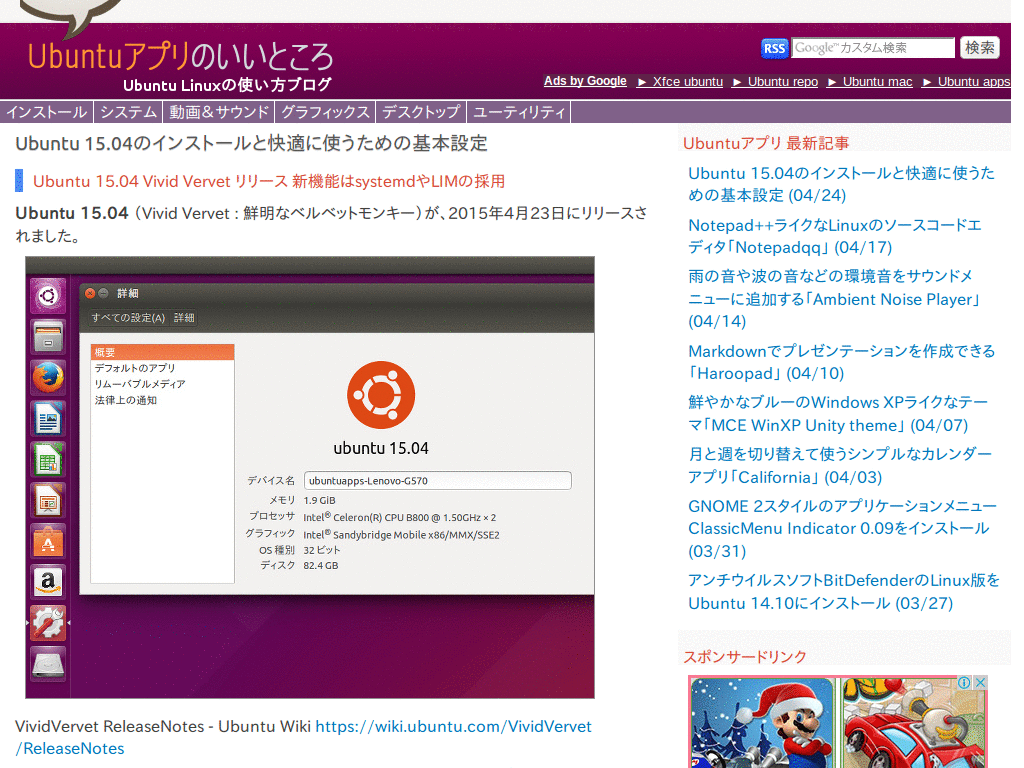Click the 検索 search button

point(980,48)
